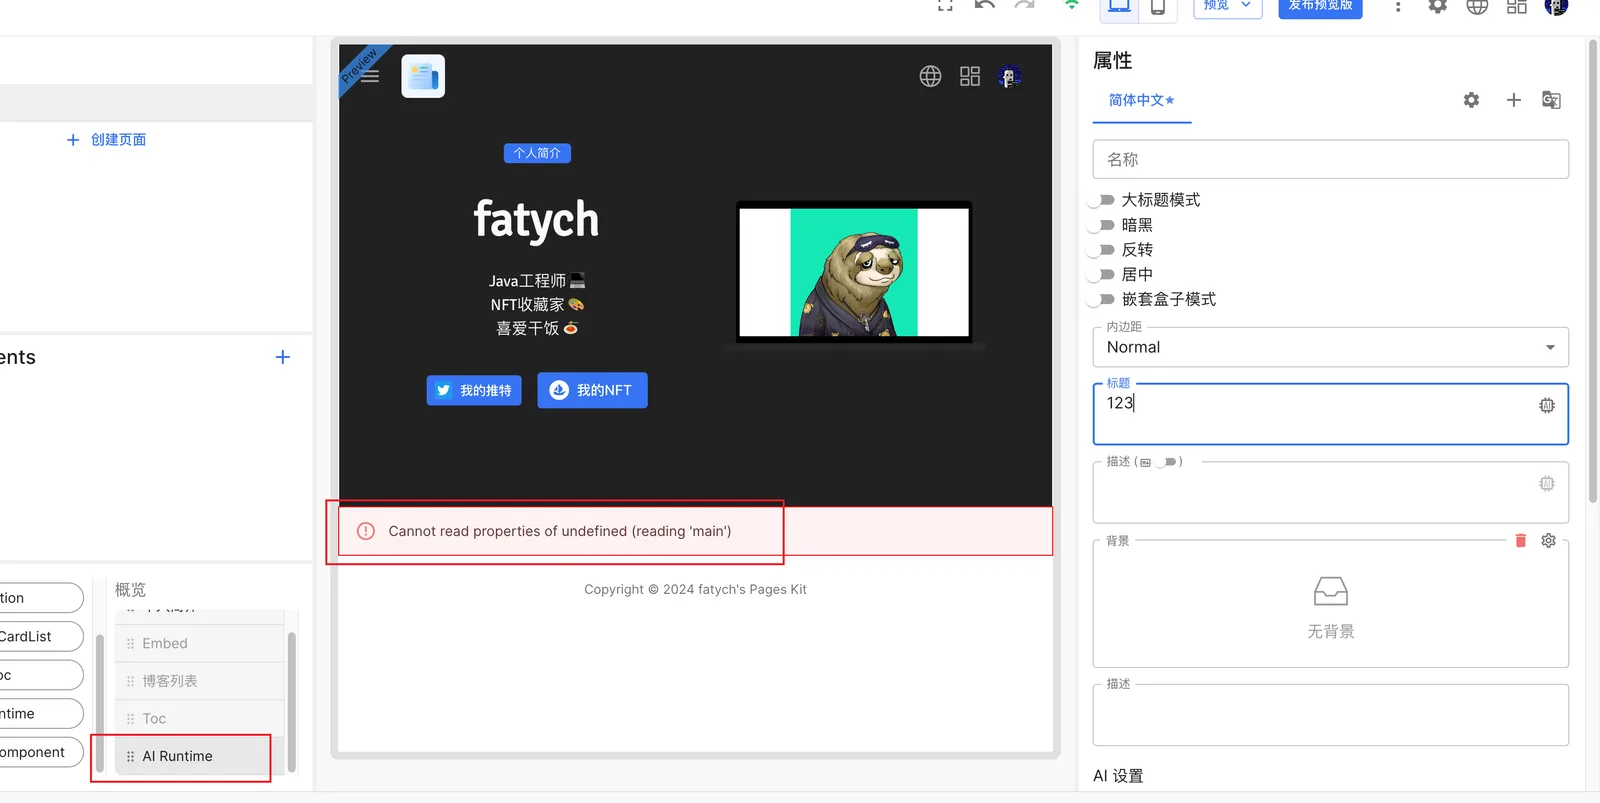Toggle the switch in 描述 label
This screenshot has width=1600, height=803.
pos(1167,462)
